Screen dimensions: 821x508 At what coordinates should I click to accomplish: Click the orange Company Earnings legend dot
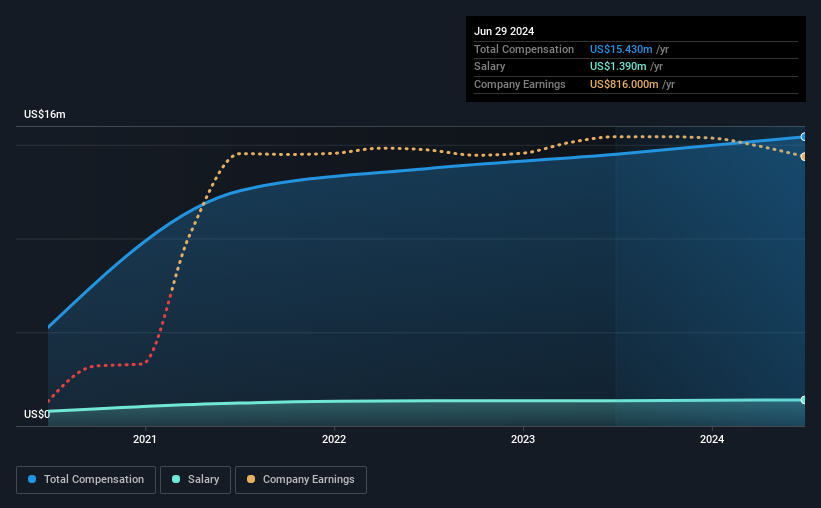[x=251, y=479]
